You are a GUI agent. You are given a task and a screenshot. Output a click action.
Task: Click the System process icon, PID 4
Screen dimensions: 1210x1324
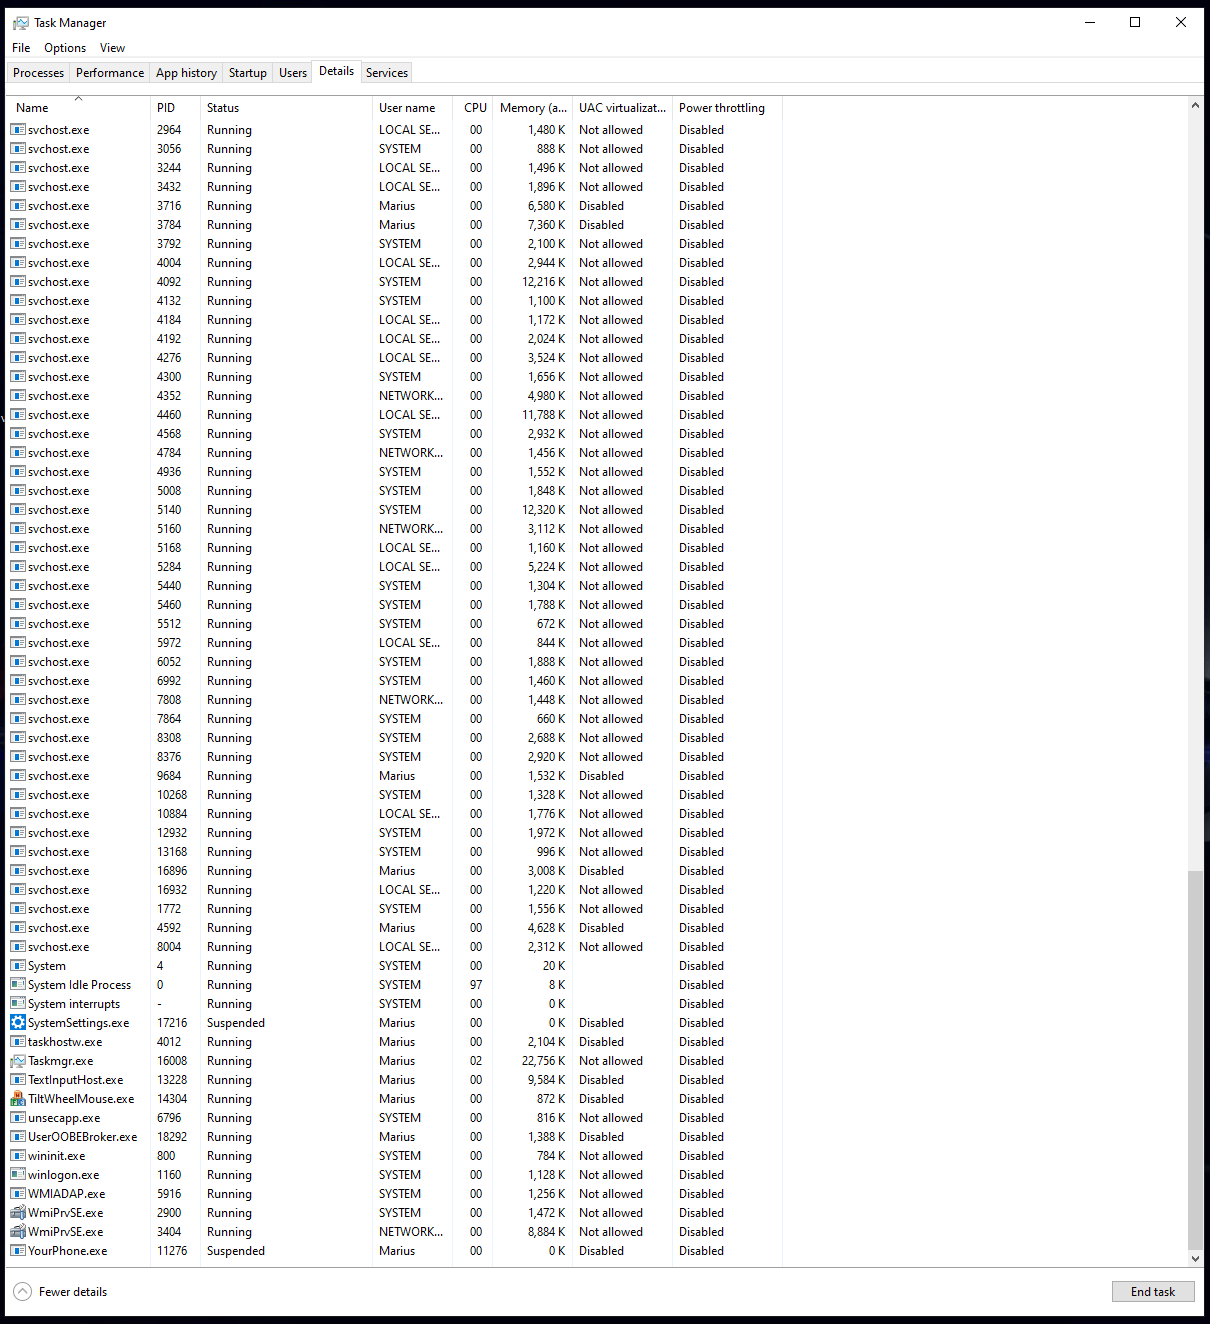point(18,966)
